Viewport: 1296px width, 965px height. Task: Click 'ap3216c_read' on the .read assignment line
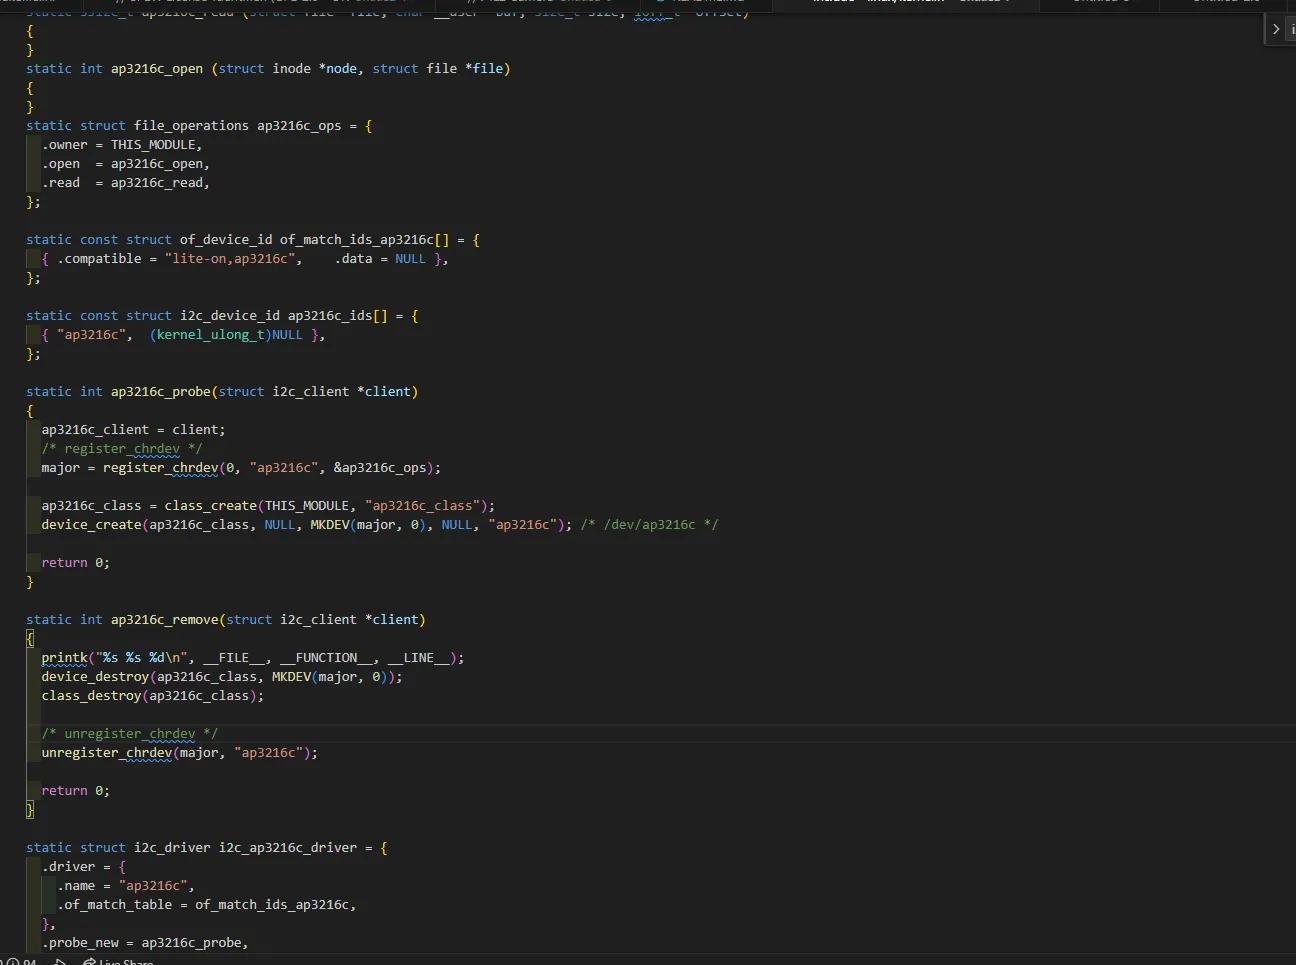157,183
